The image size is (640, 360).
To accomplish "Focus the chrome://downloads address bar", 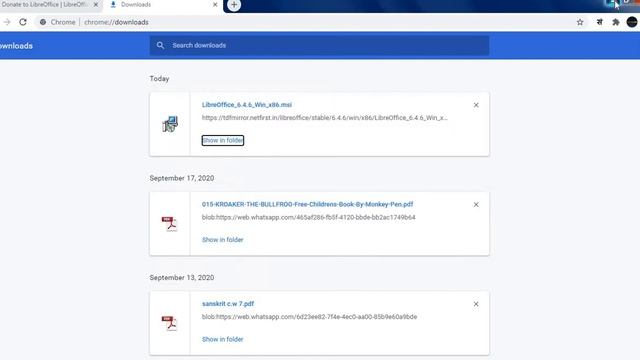I will (306, 22).
